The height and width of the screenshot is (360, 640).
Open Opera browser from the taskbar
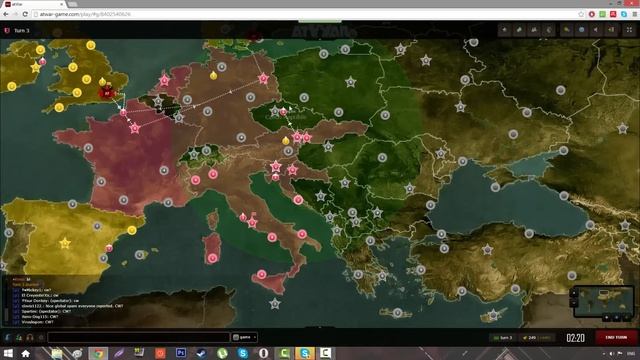(264, 353)
